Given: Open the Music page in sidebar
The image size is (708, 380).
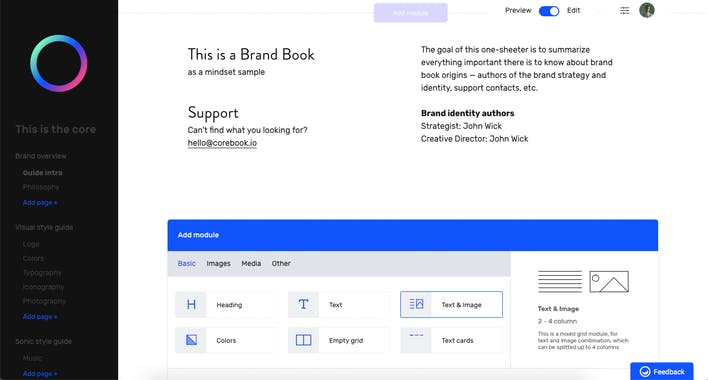Looking at the screenshot, I should pyautogui.click(x=32, y=358).
